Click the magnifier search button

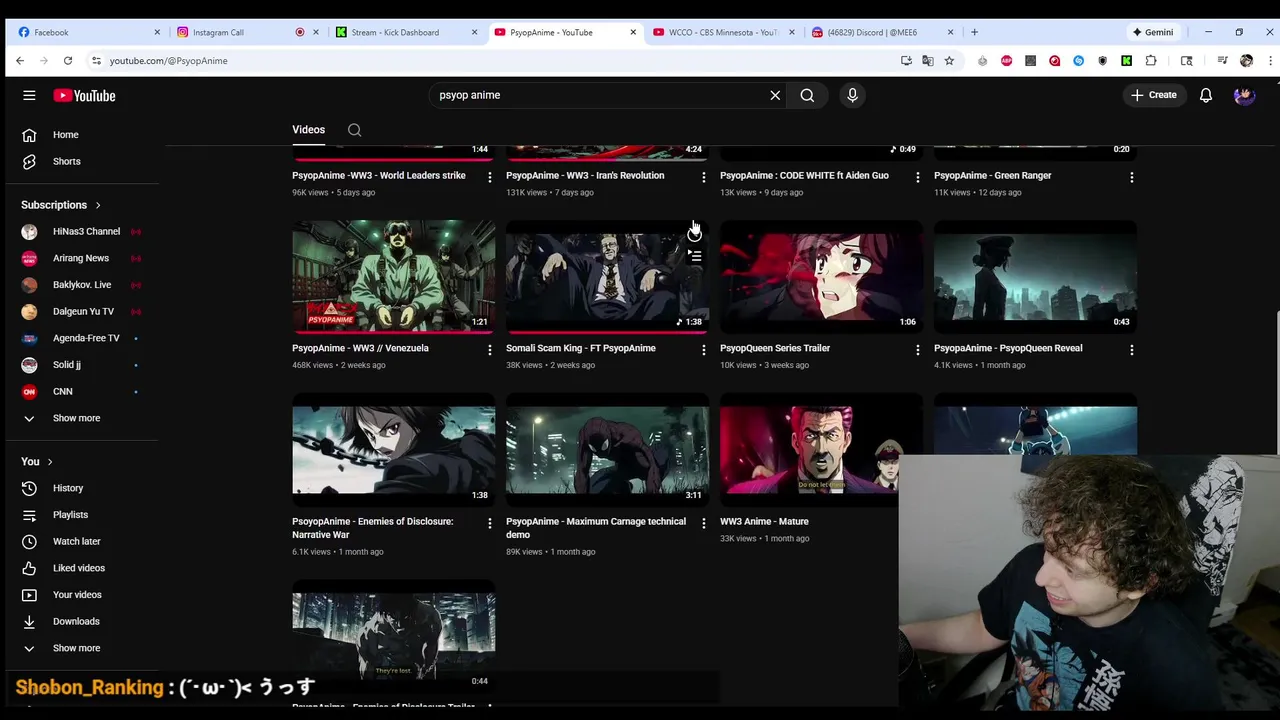(807, 95)
